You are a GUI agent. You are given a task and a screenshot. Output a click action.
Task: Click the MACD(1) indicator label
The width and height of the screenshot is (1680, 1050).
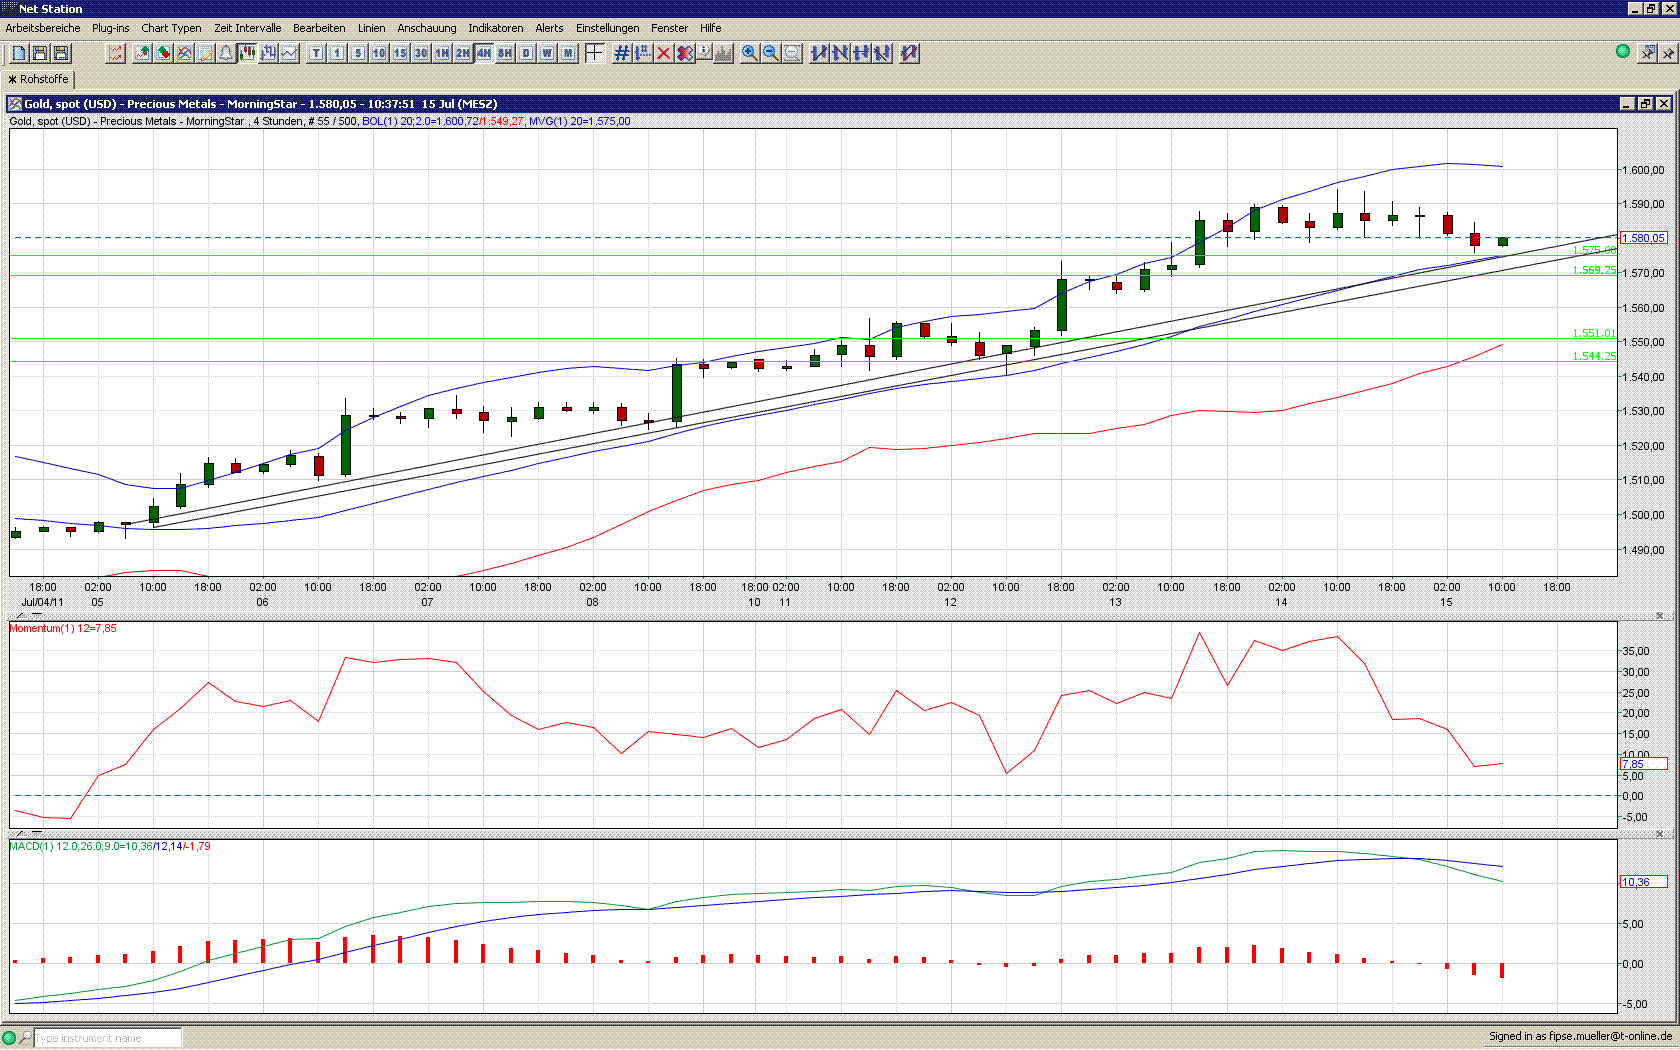110,846
